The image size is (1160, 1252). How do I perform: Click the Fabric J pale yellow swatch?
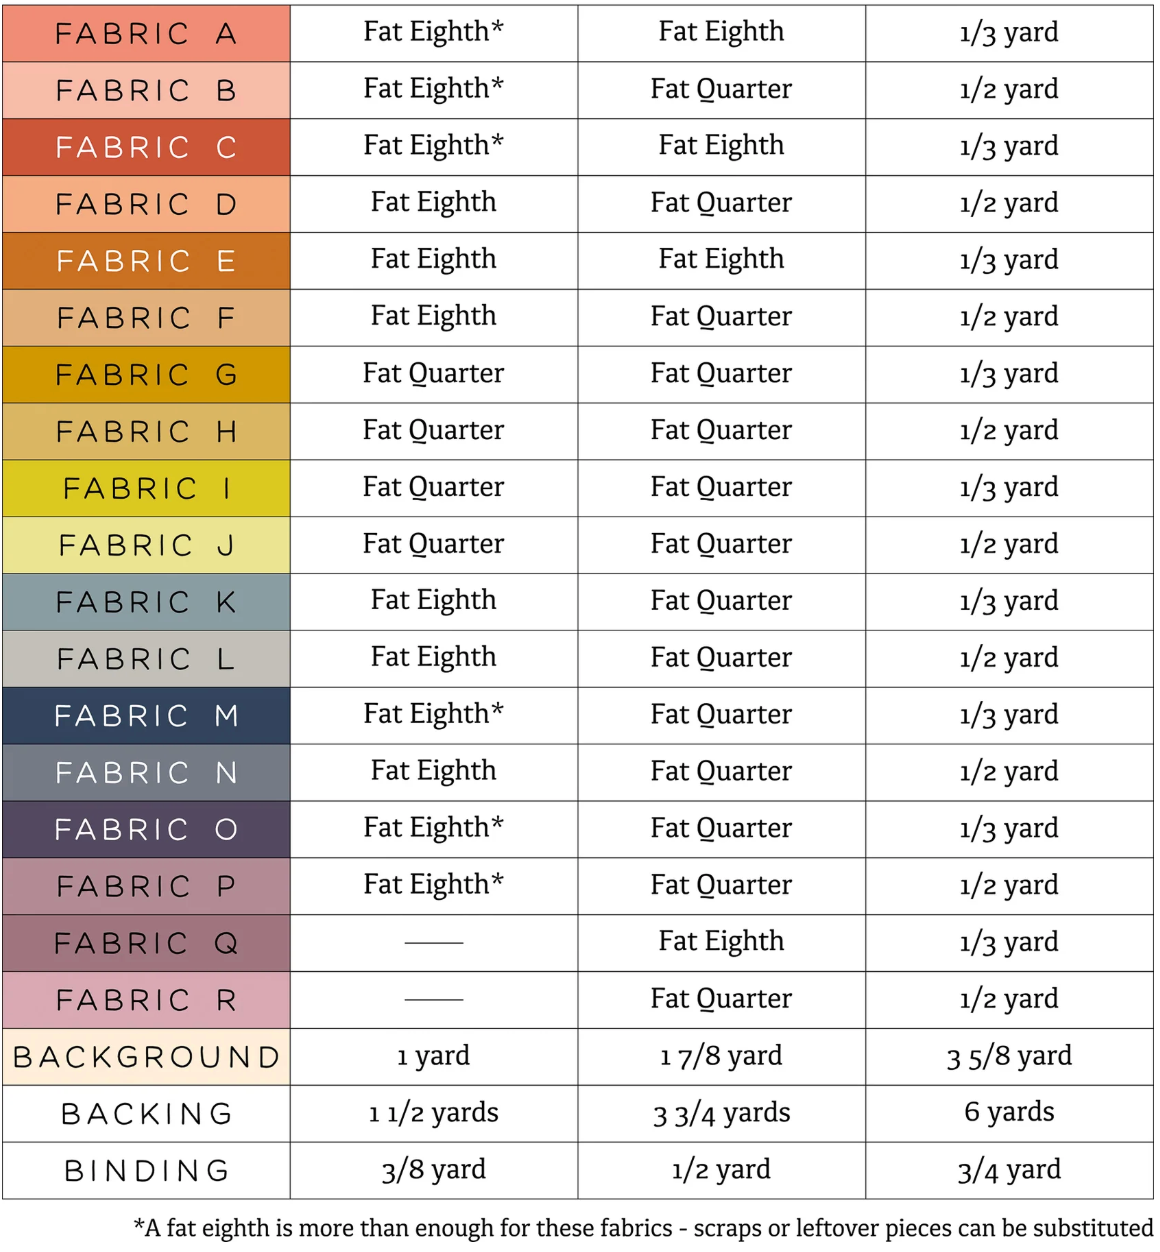click(146, 545)
